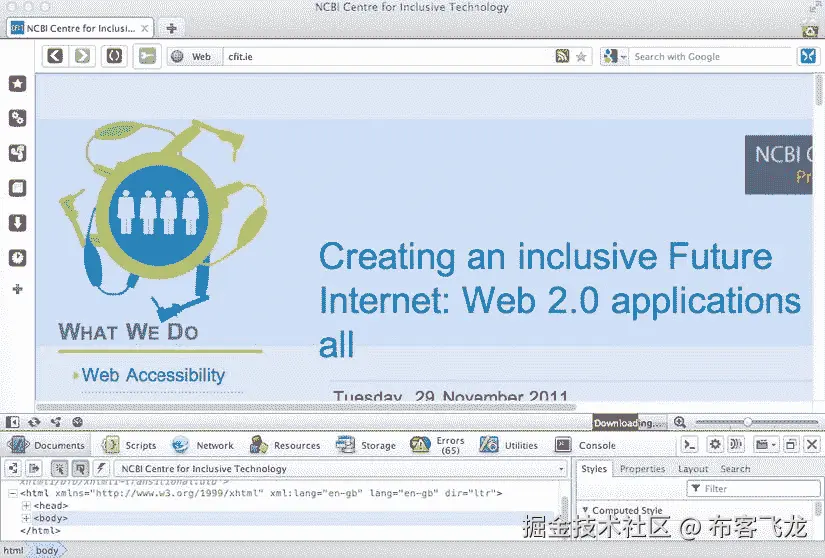Open a new tab with plus button

(171, 28)
